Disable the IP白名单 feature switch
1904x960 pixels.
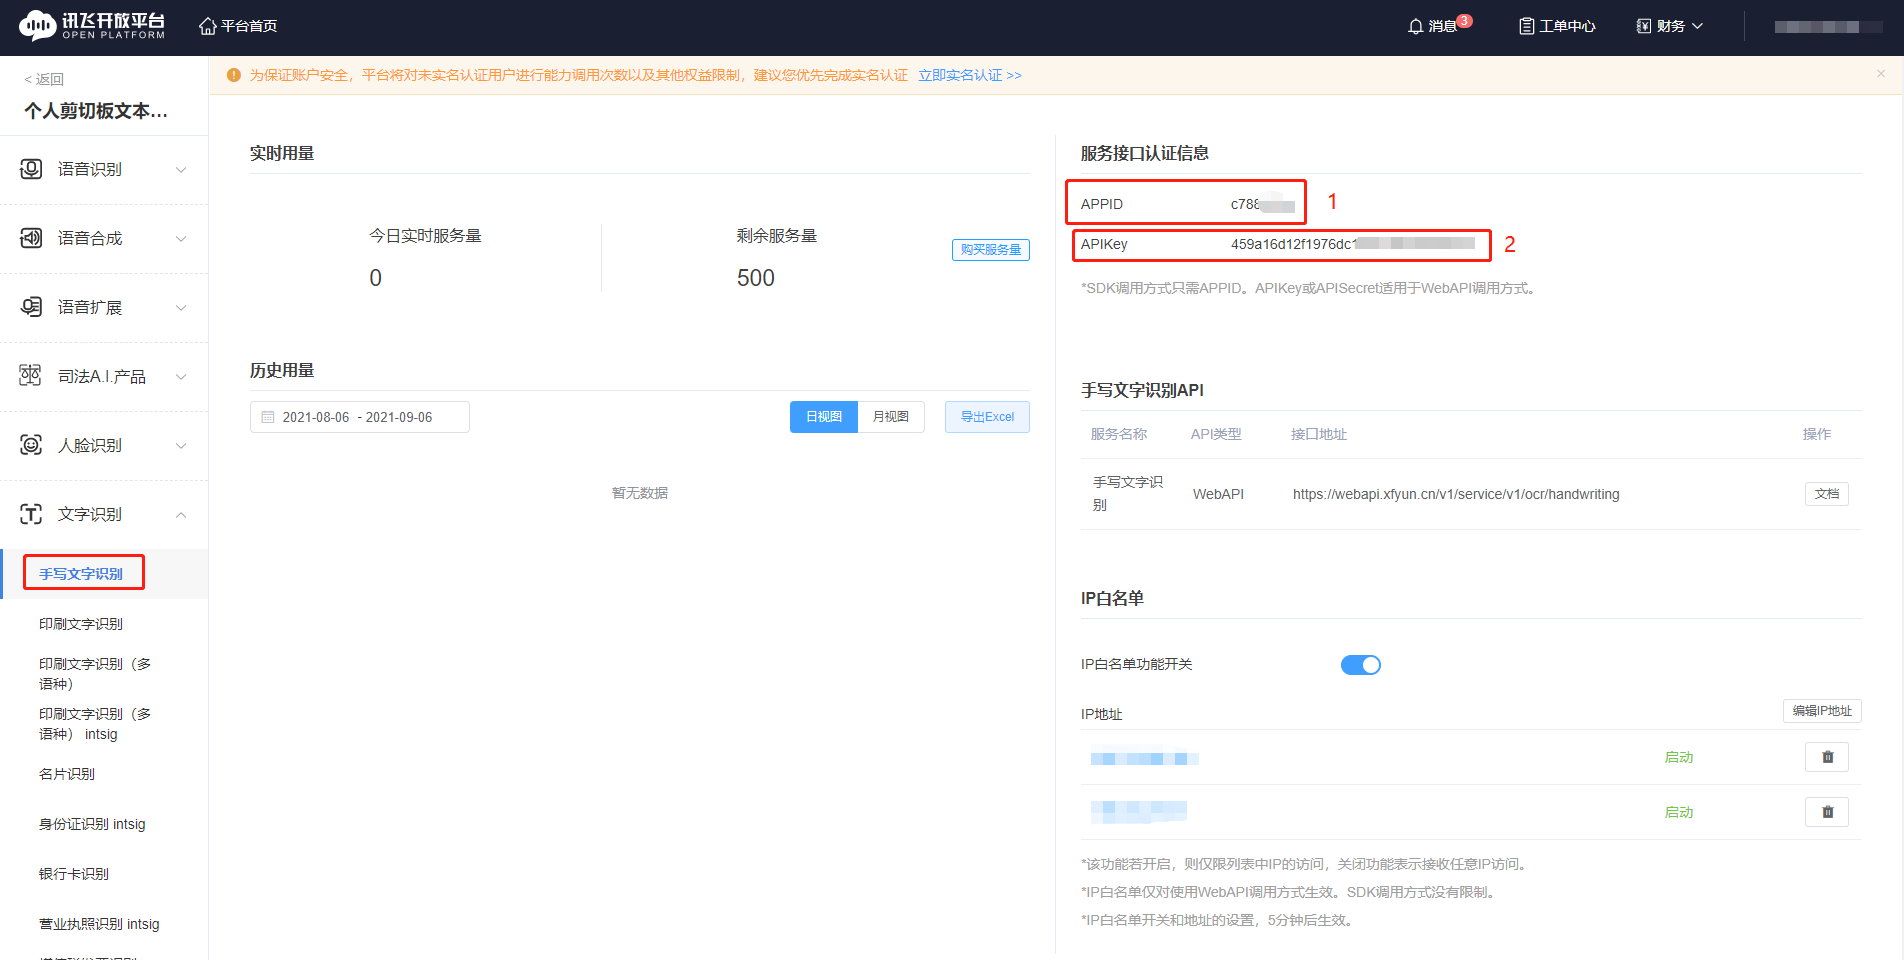(1360, 664)
